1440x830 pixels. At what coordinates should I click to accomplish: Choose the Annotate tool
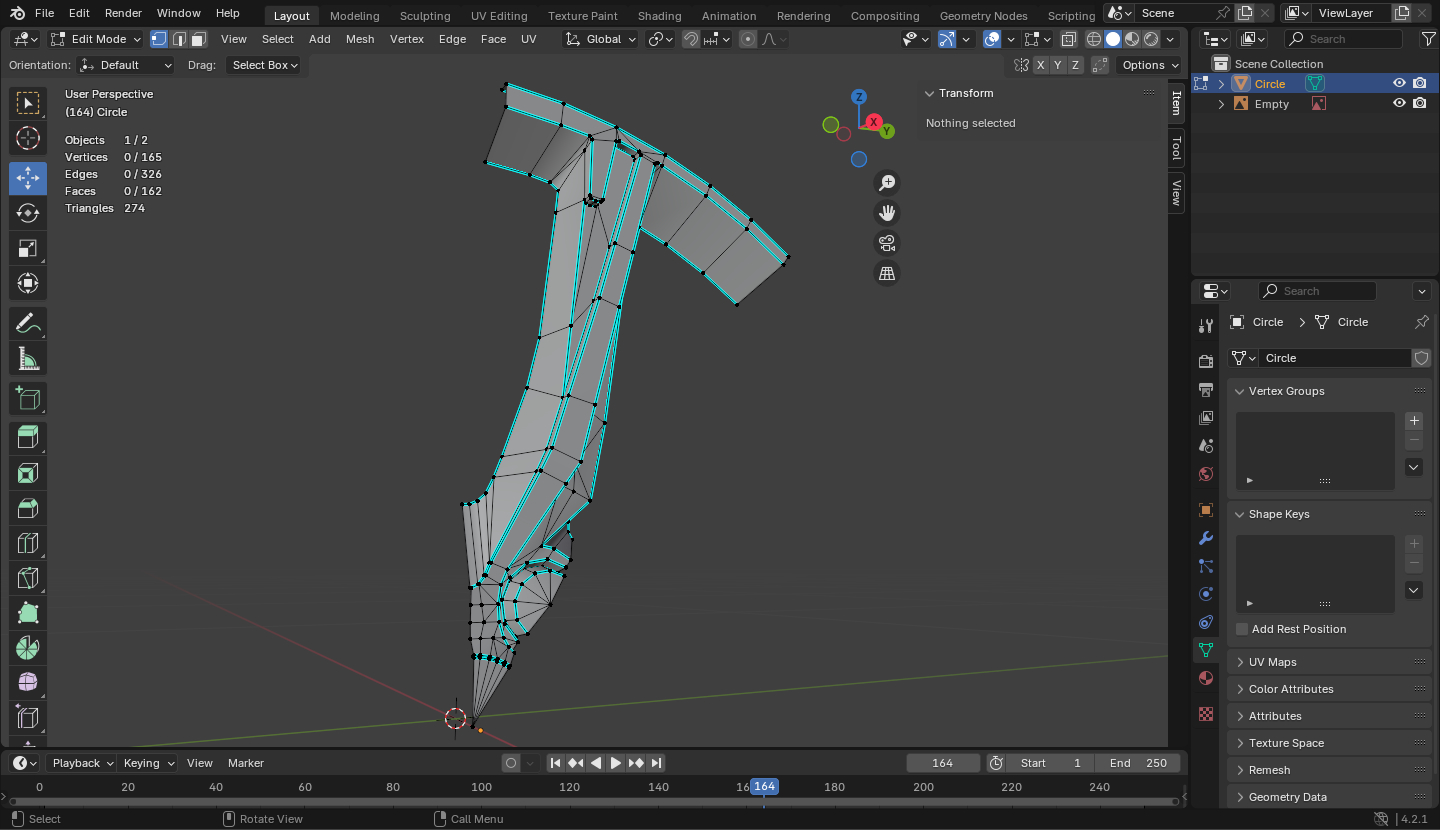coord(28,323)
